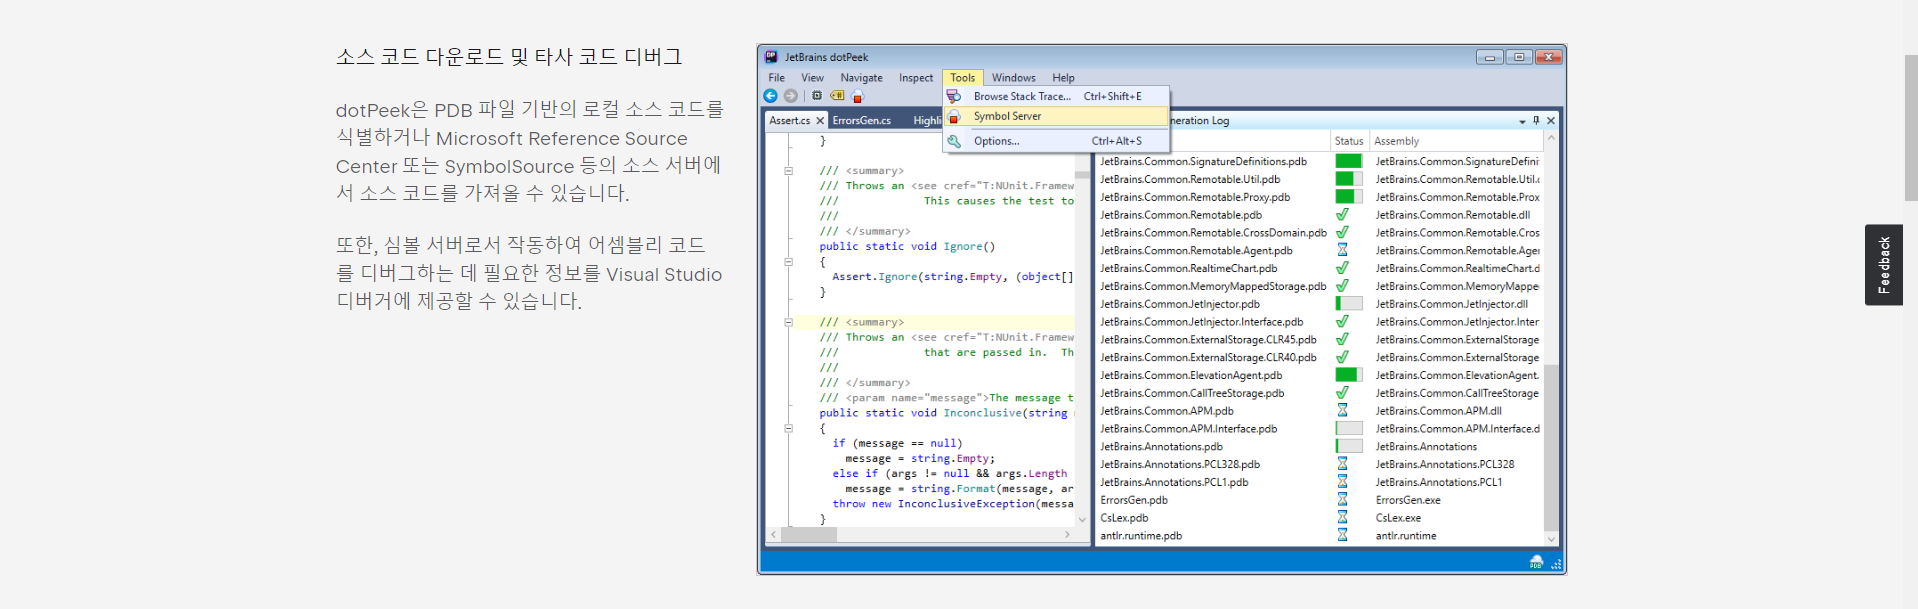Click the grey Navigate Forward arrow icon
The width and height of the screenshot is (1918, 609).
click(x=791, y=96)
